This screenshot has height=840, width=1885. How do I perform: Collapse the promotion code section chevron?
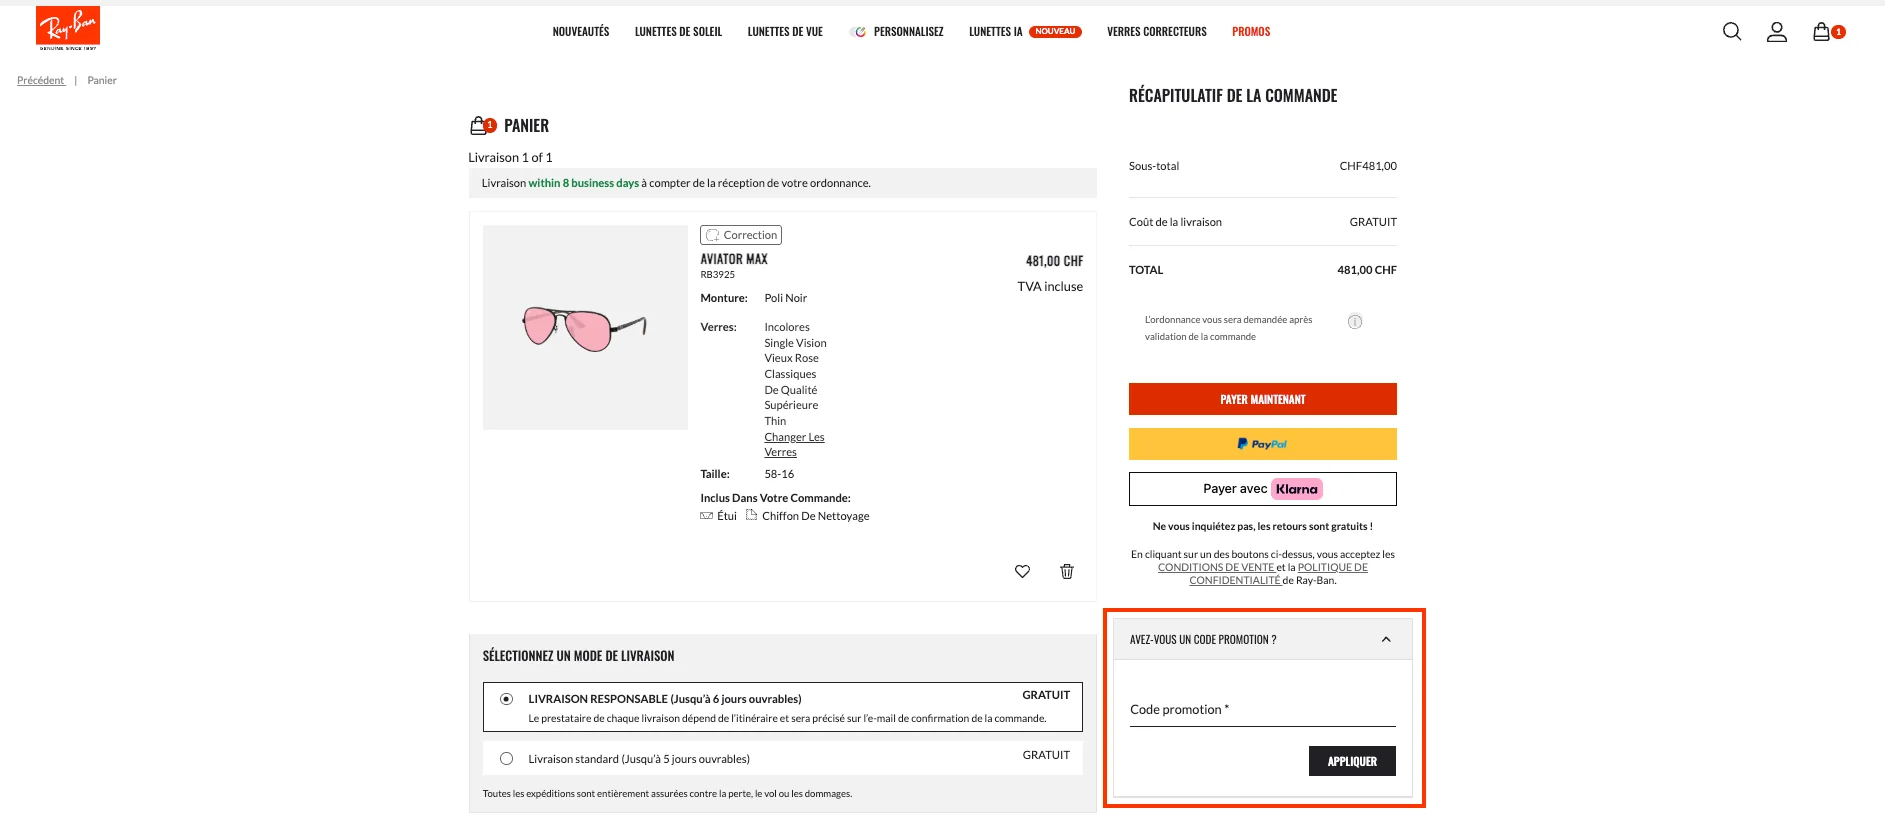(x=1386, y=638)
